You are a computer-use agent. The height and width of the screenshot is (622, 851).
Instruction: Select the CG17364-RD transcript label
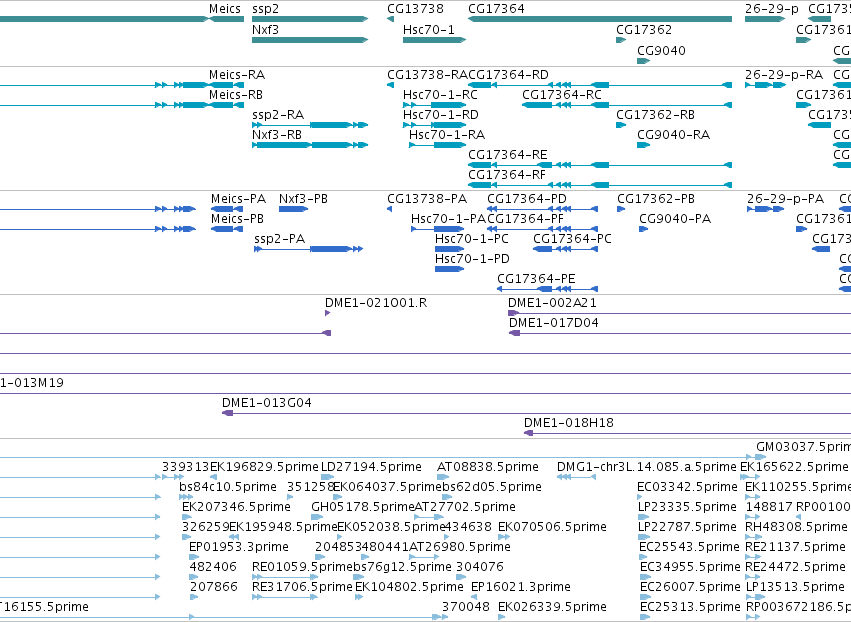508,74
